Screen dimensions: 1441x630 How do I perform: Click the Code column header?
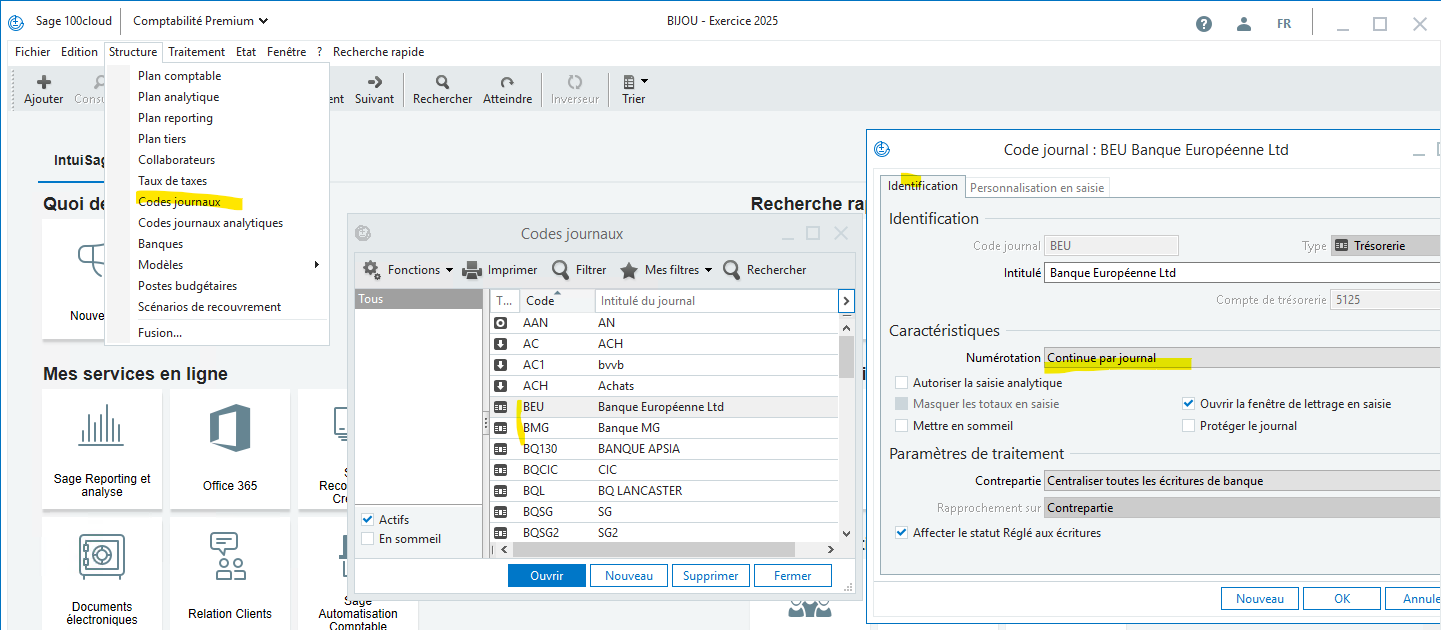pos(557,300)
